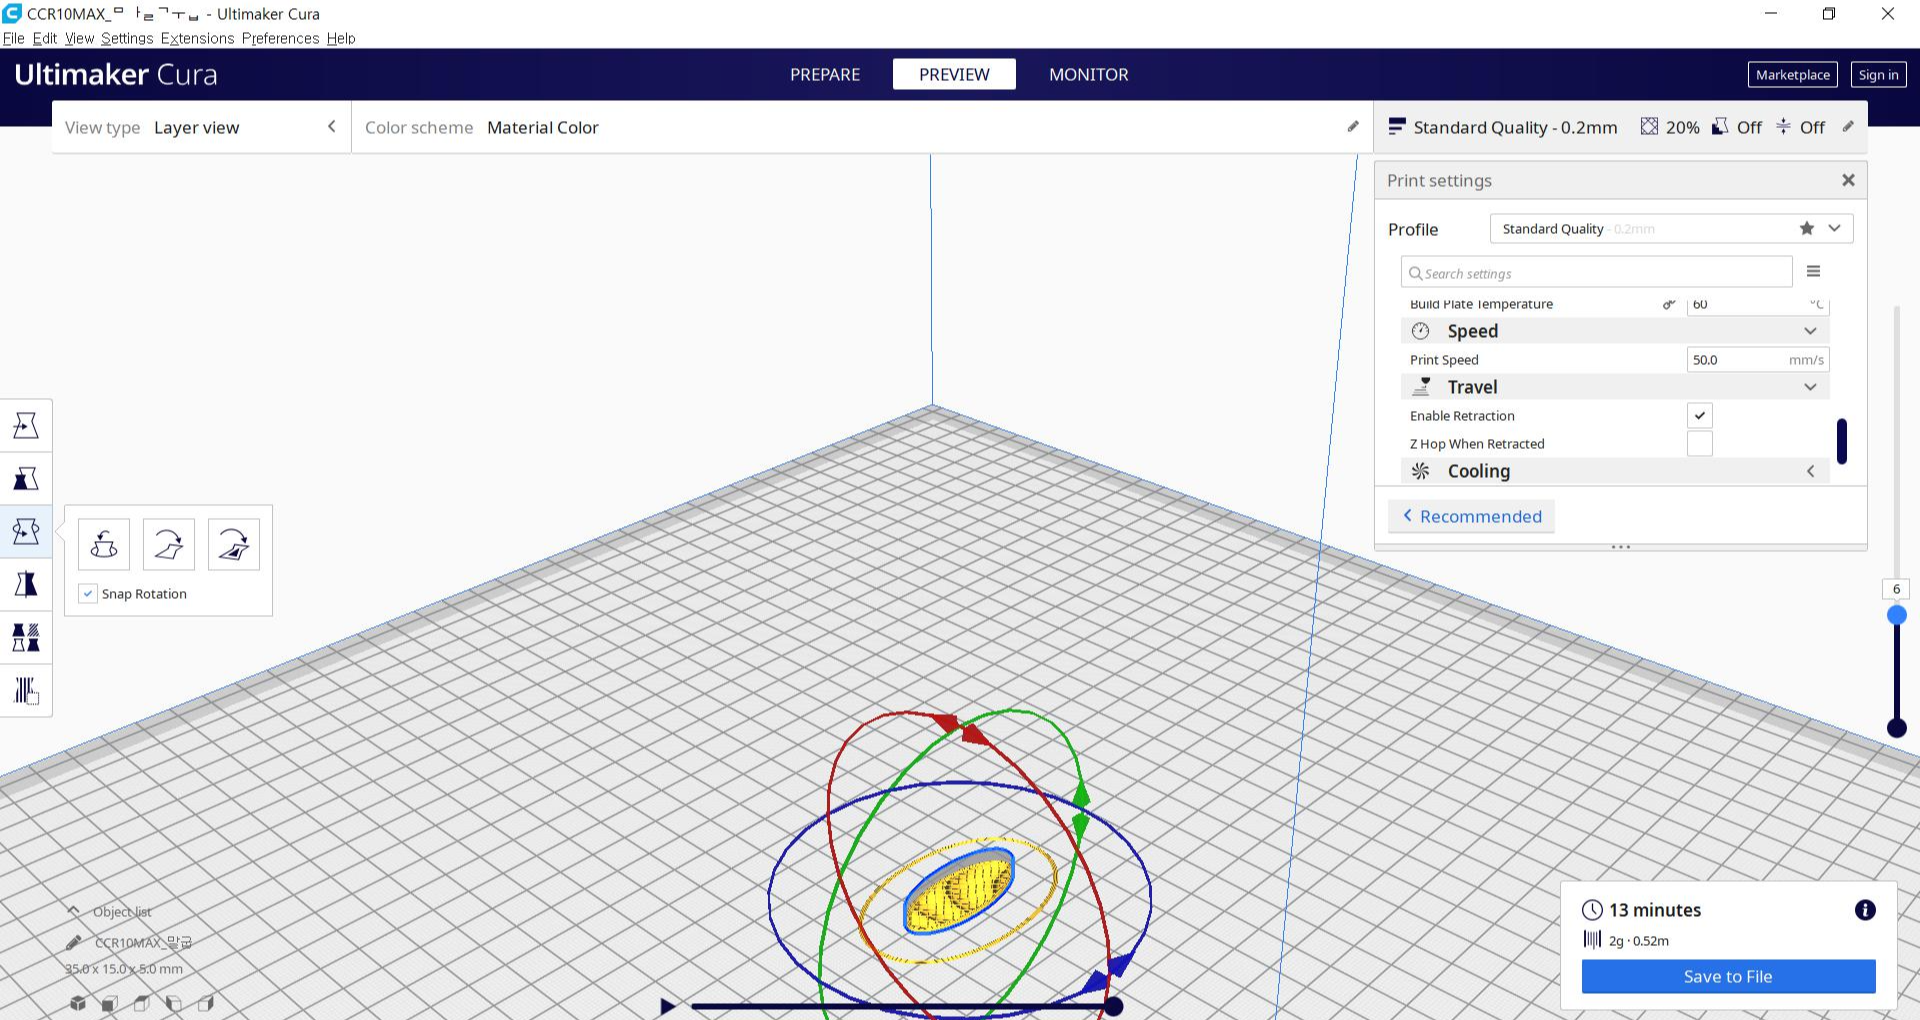Open Color scheme Material Color dropdown

point(860,127)
